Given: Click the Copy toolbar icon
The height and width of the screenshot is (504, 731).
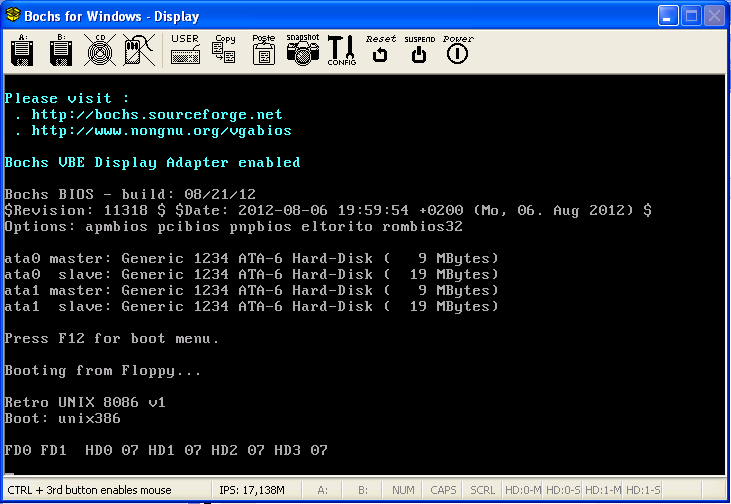Looking at the screenshot, I should coord(224,49).
